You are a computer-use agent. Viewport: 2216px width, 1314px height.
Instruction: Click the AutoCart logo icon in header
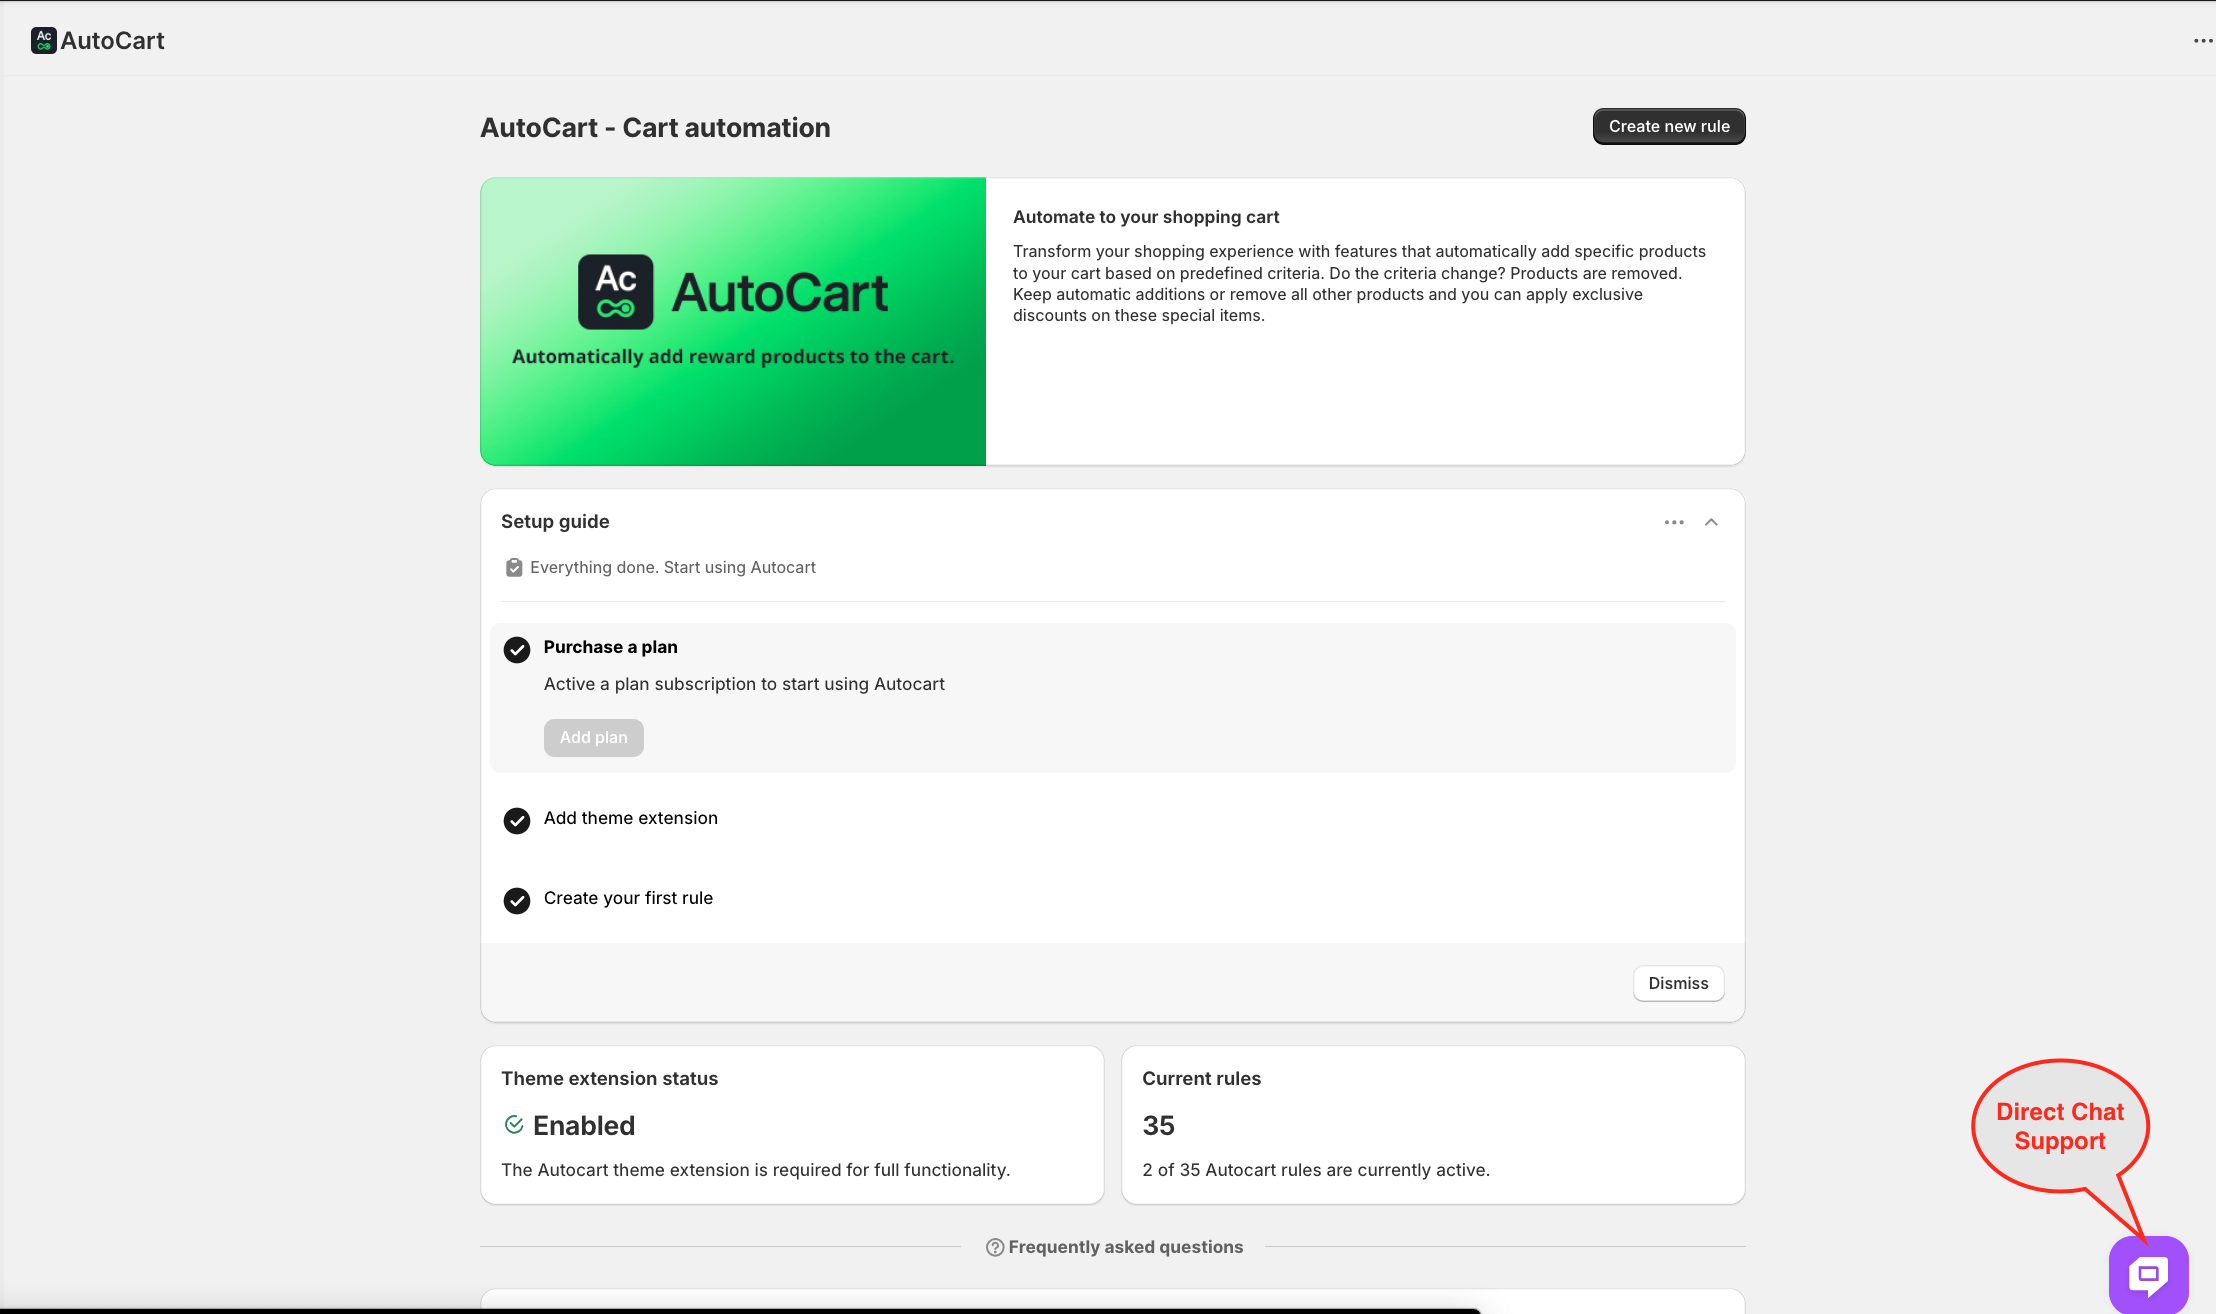(x=43, y=40)
